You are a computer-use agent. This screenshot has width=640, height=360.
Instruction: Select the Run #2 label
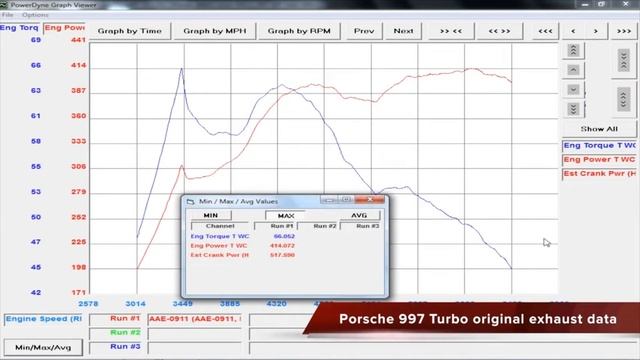click(115, 333)
